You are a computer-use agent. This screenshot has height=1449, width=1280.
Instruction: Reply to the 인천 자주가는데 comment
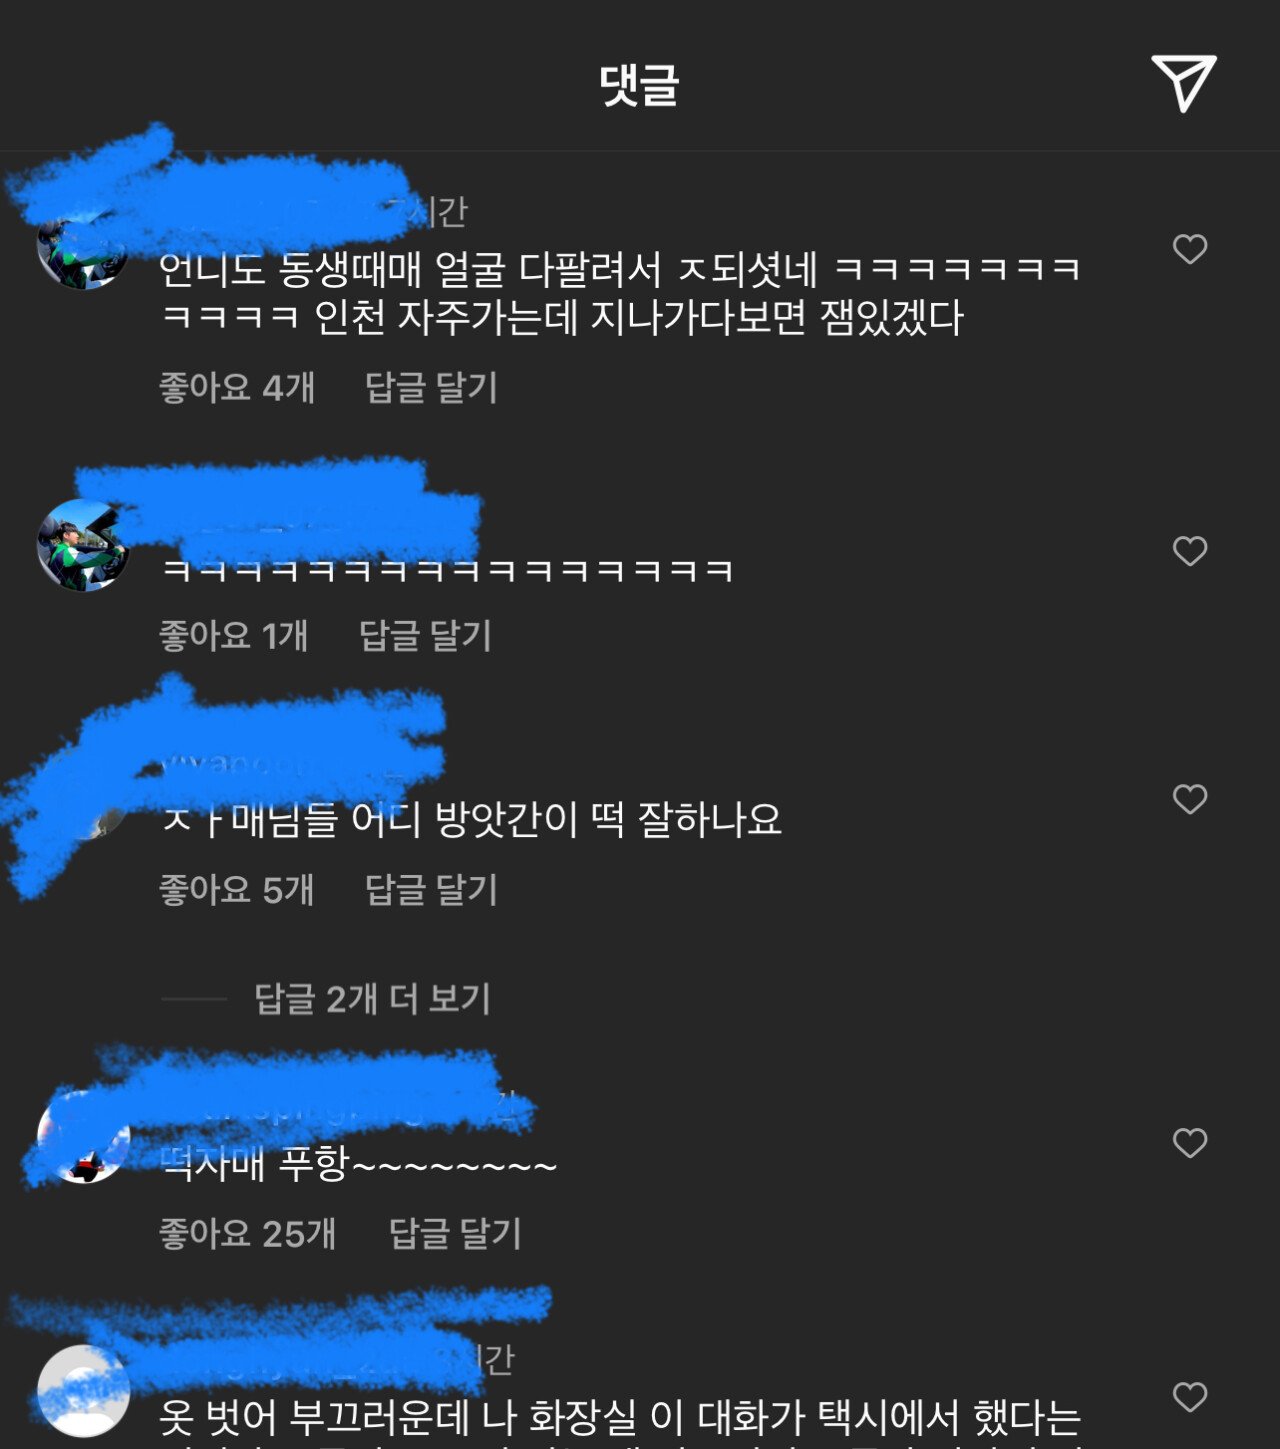431,387
